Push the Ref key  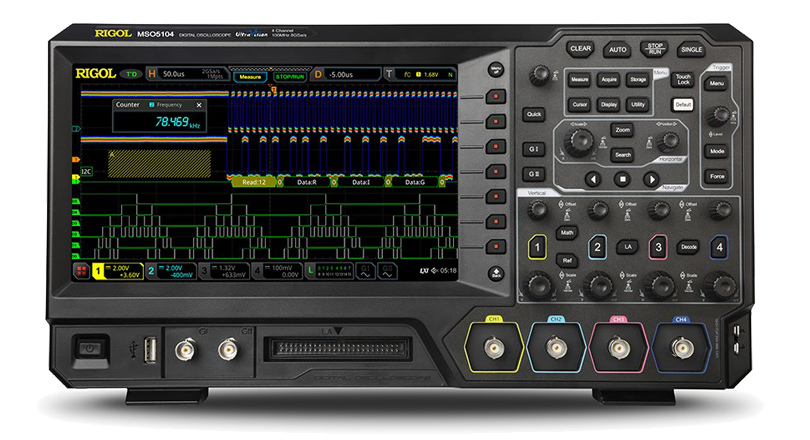click(x=567, y=261)
